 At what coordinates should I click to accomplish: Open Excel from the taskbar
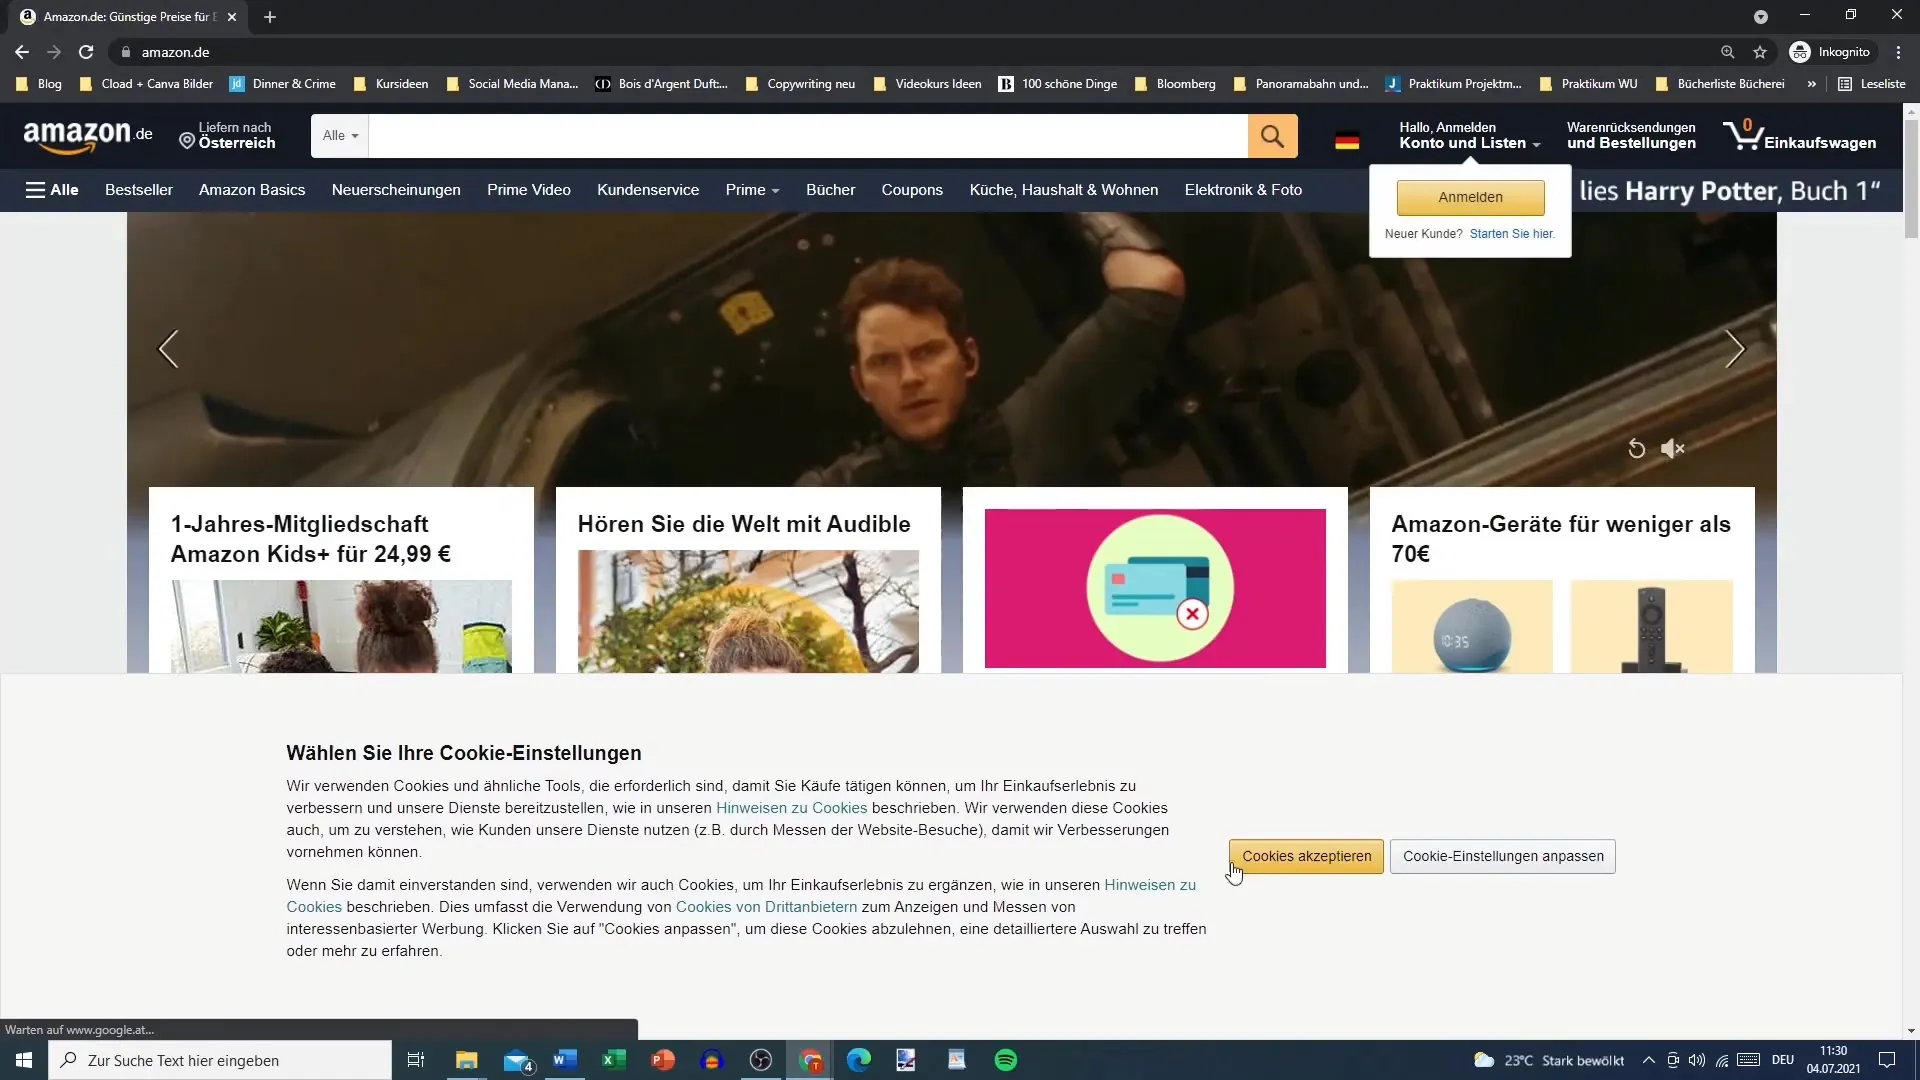coord(613,1060)
